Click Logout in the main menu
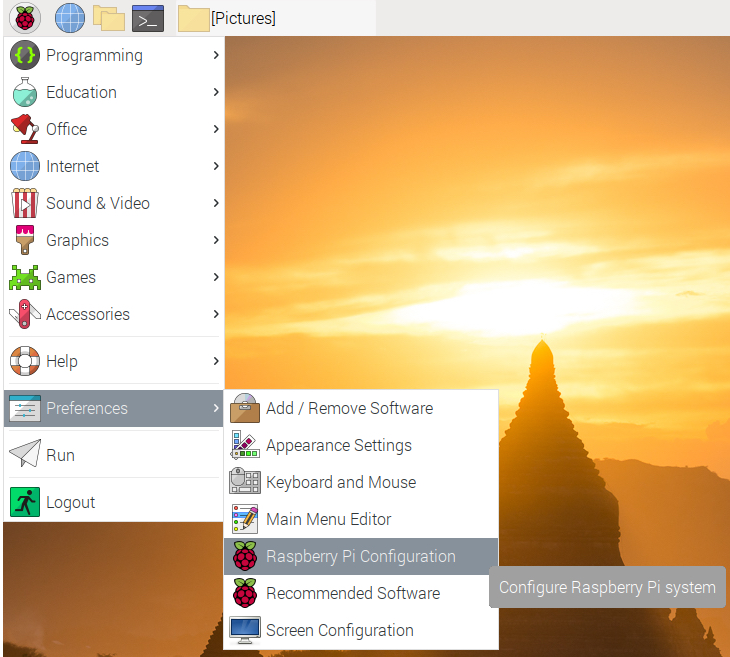Screen dimensions: 730x657 (70, 502)
